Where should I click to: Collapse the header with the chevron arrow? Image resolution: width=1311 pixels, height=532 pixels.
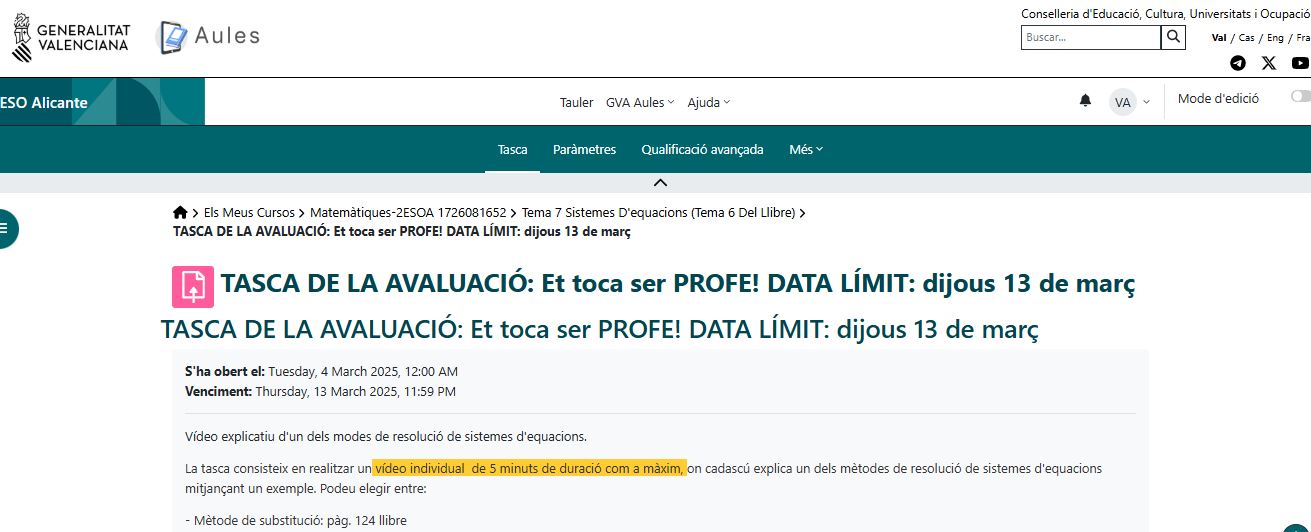[x=659, y=182]
